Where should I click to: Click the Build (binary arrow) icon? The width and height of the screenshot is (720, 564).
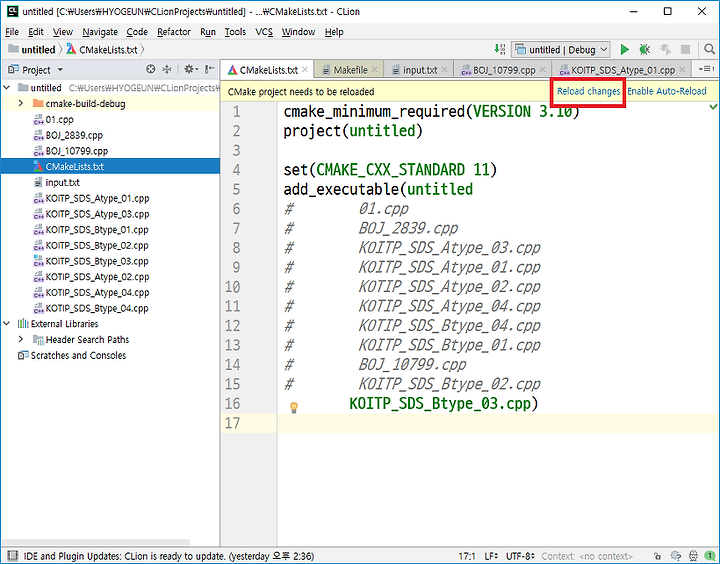500,49
